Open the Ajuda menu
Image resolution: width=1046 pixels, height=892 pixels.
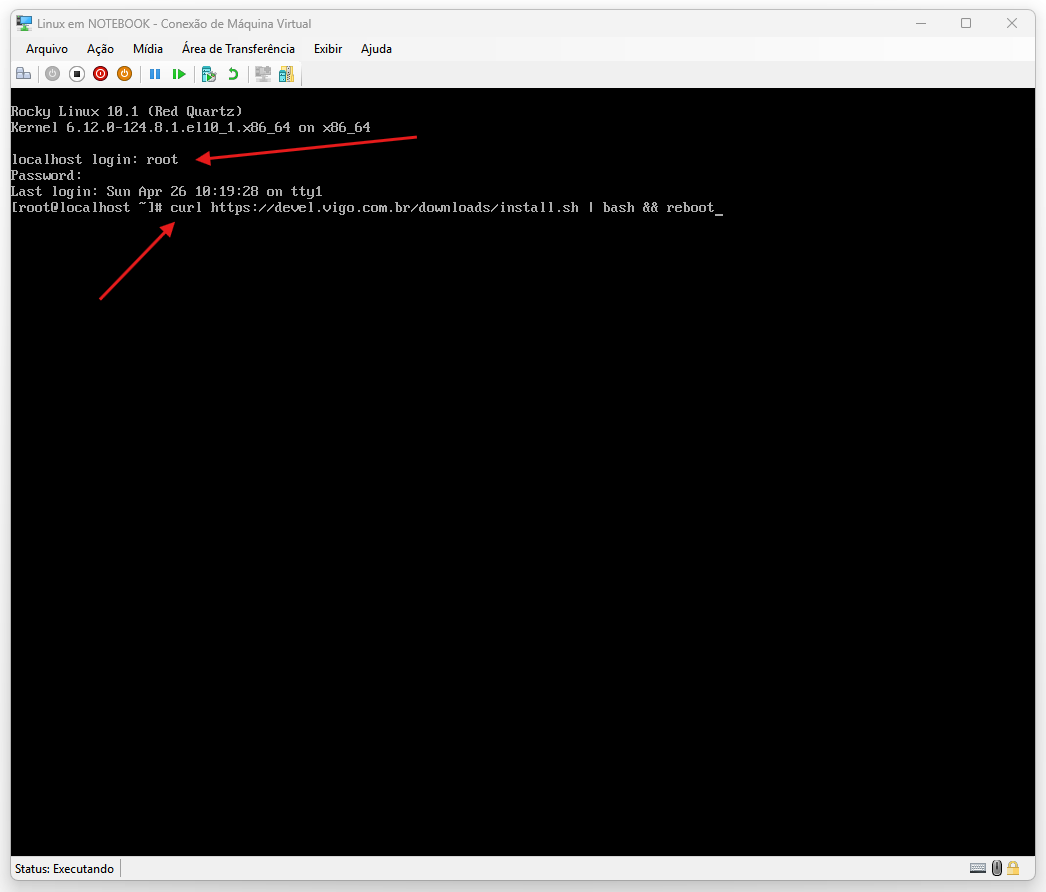click(x=376, y=49)
